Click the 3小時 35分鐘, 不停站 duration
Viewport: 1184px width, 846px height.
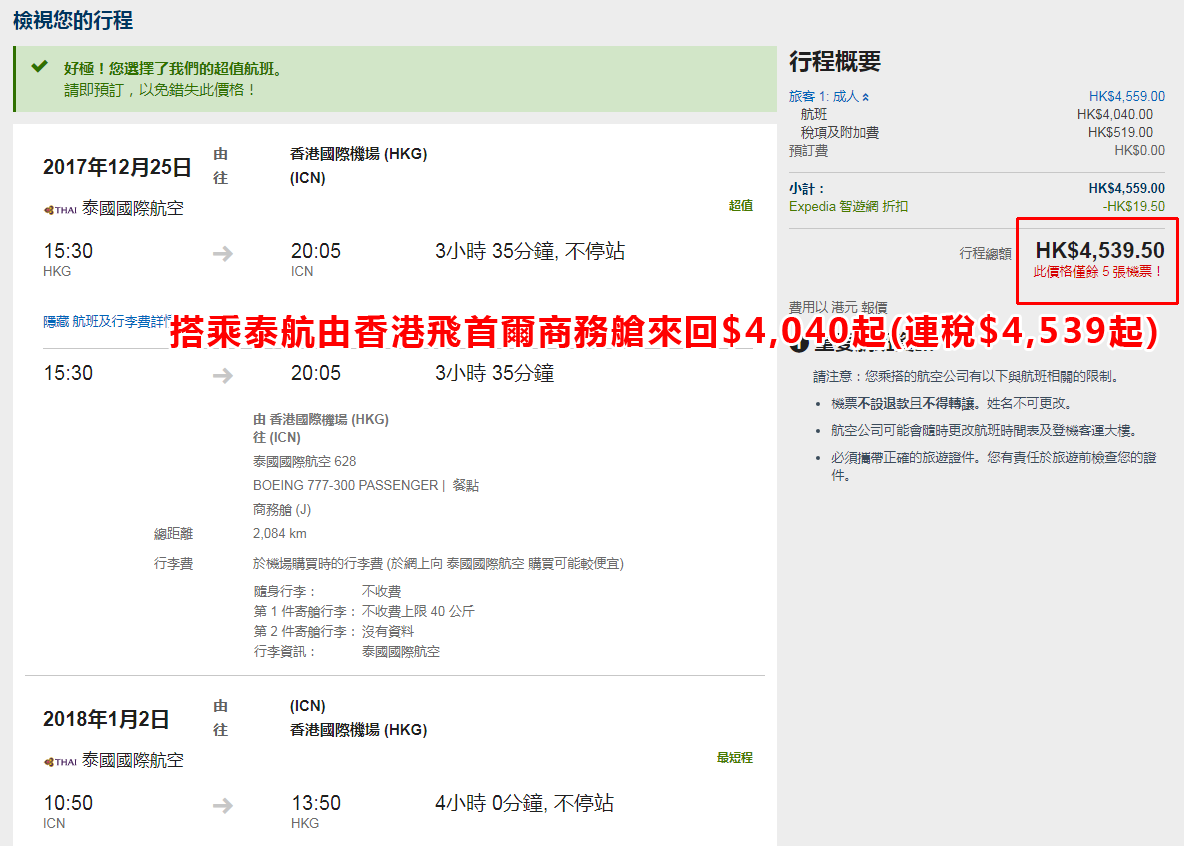coord(530,252)
